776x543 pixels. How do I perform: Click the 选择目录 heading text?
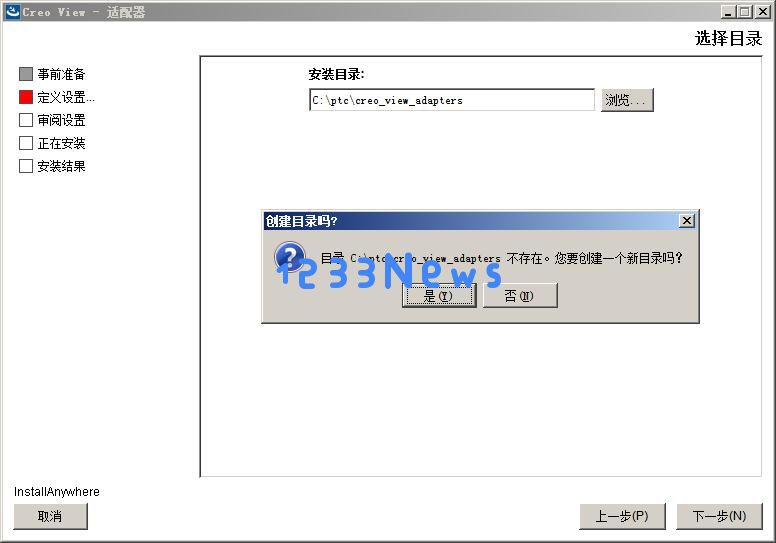click(728, 38)
